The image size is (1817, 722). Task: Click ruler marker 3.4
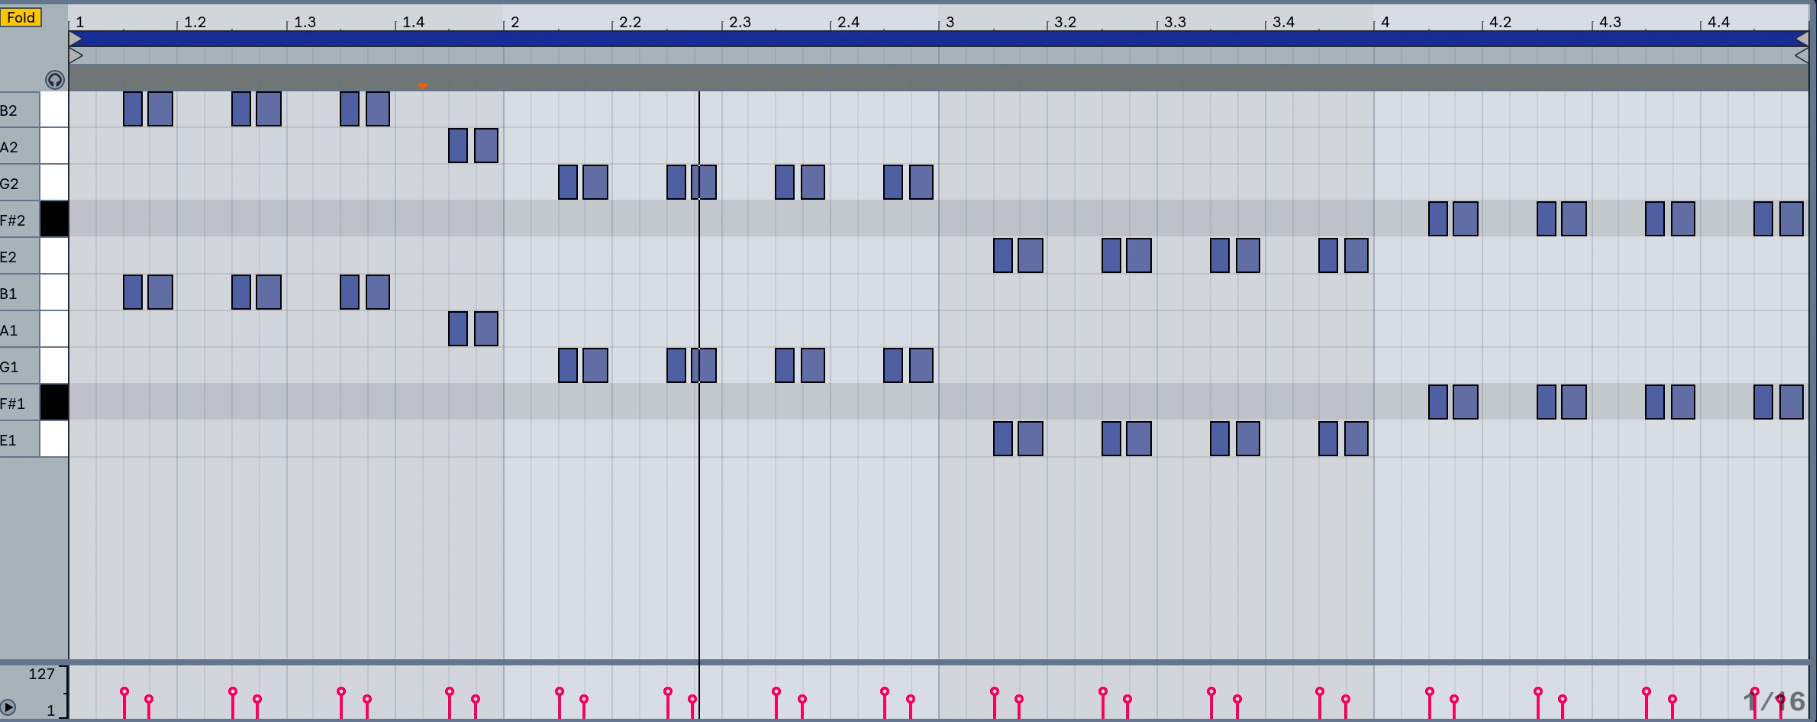click(x=1283, y=21)
